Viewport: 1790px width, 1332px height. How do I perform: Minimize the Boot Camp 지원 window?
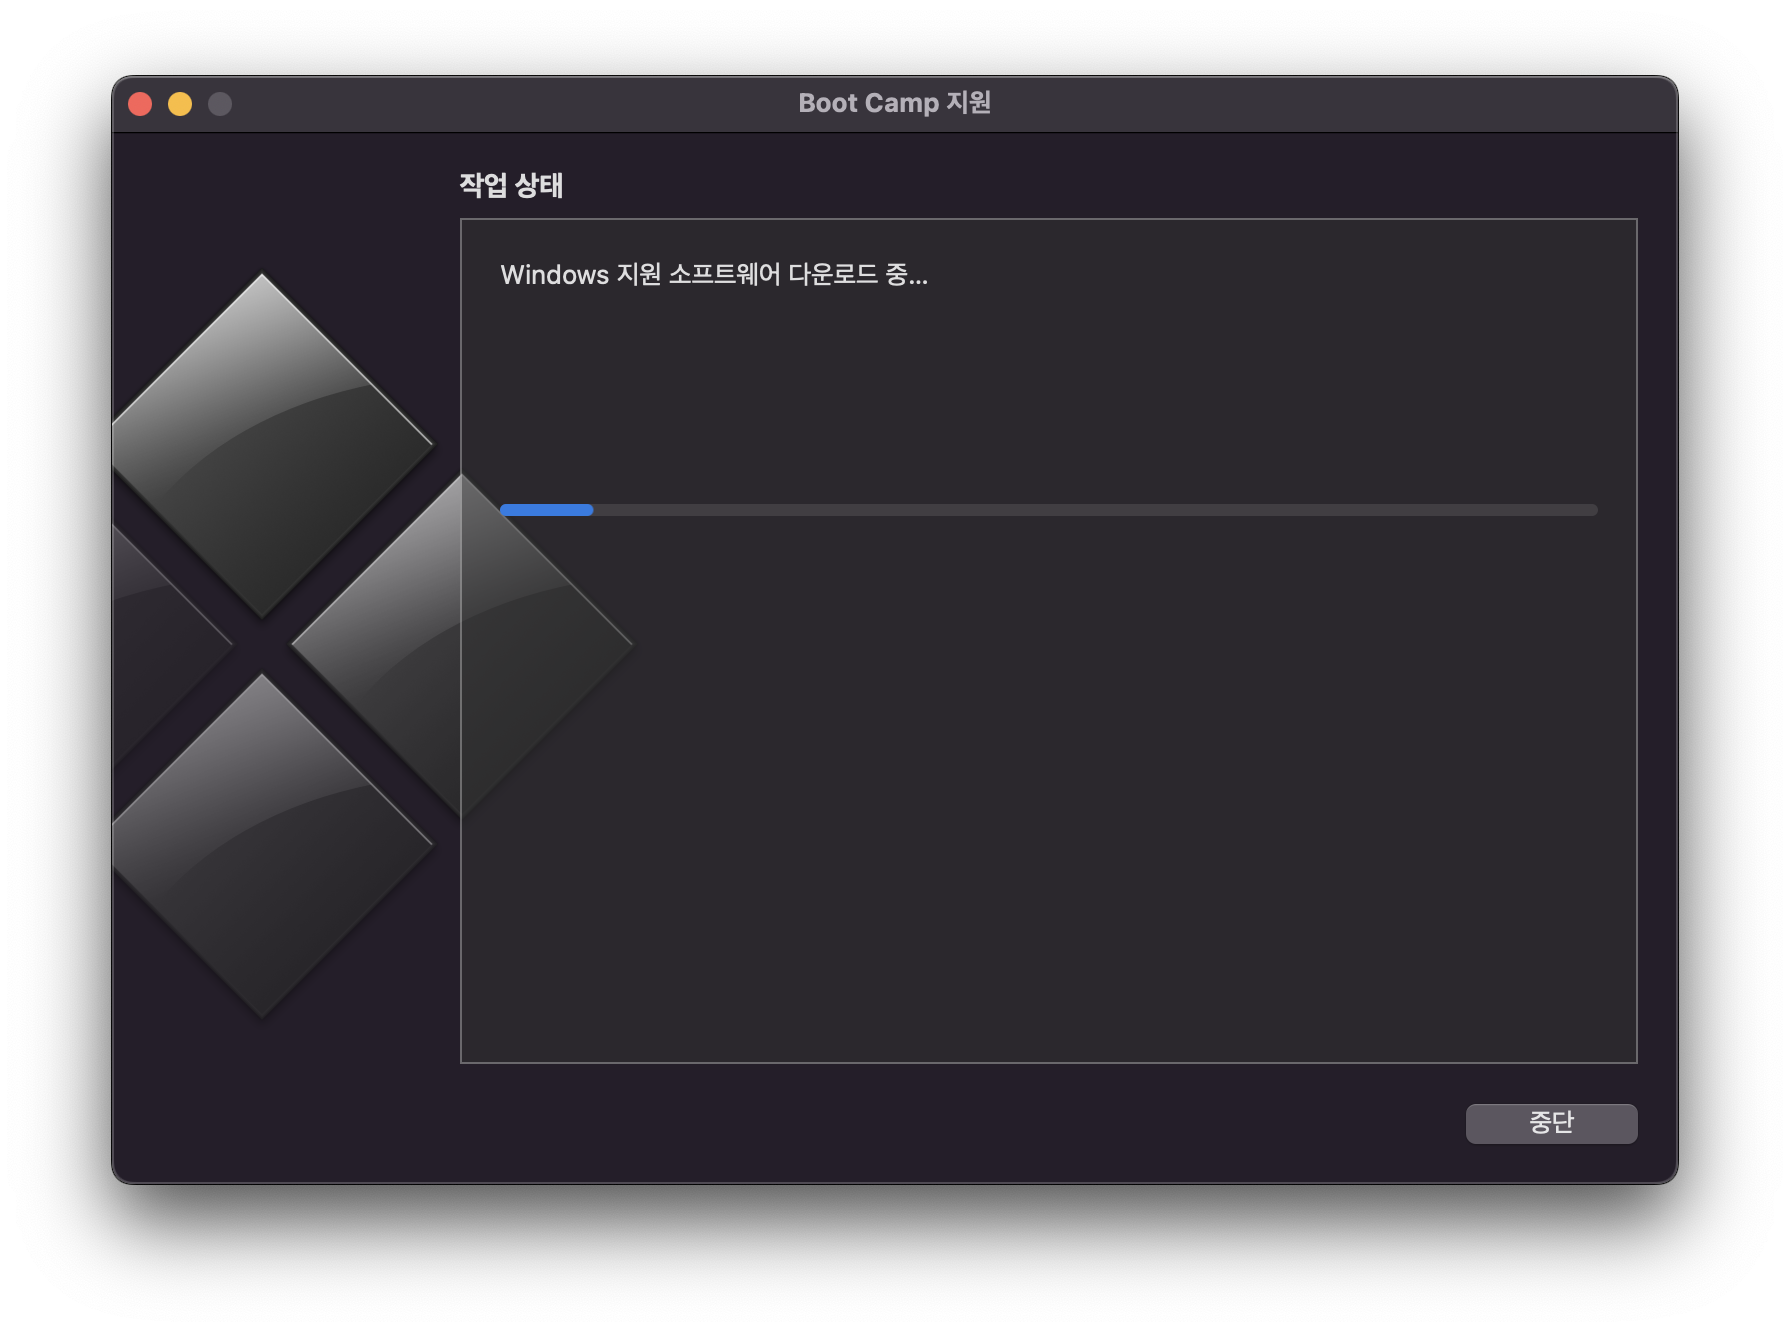[x=180, y=104]
